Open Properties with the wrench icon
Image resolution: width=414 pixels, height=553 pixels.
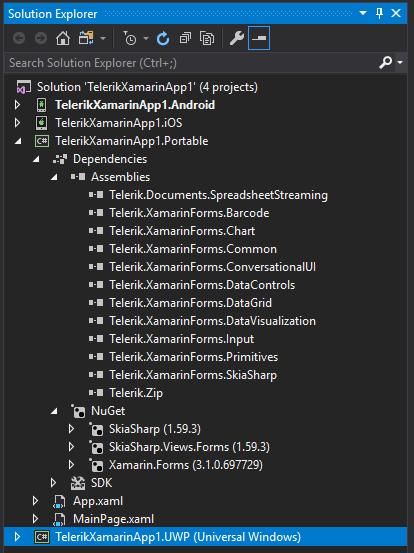coord(237,38)
